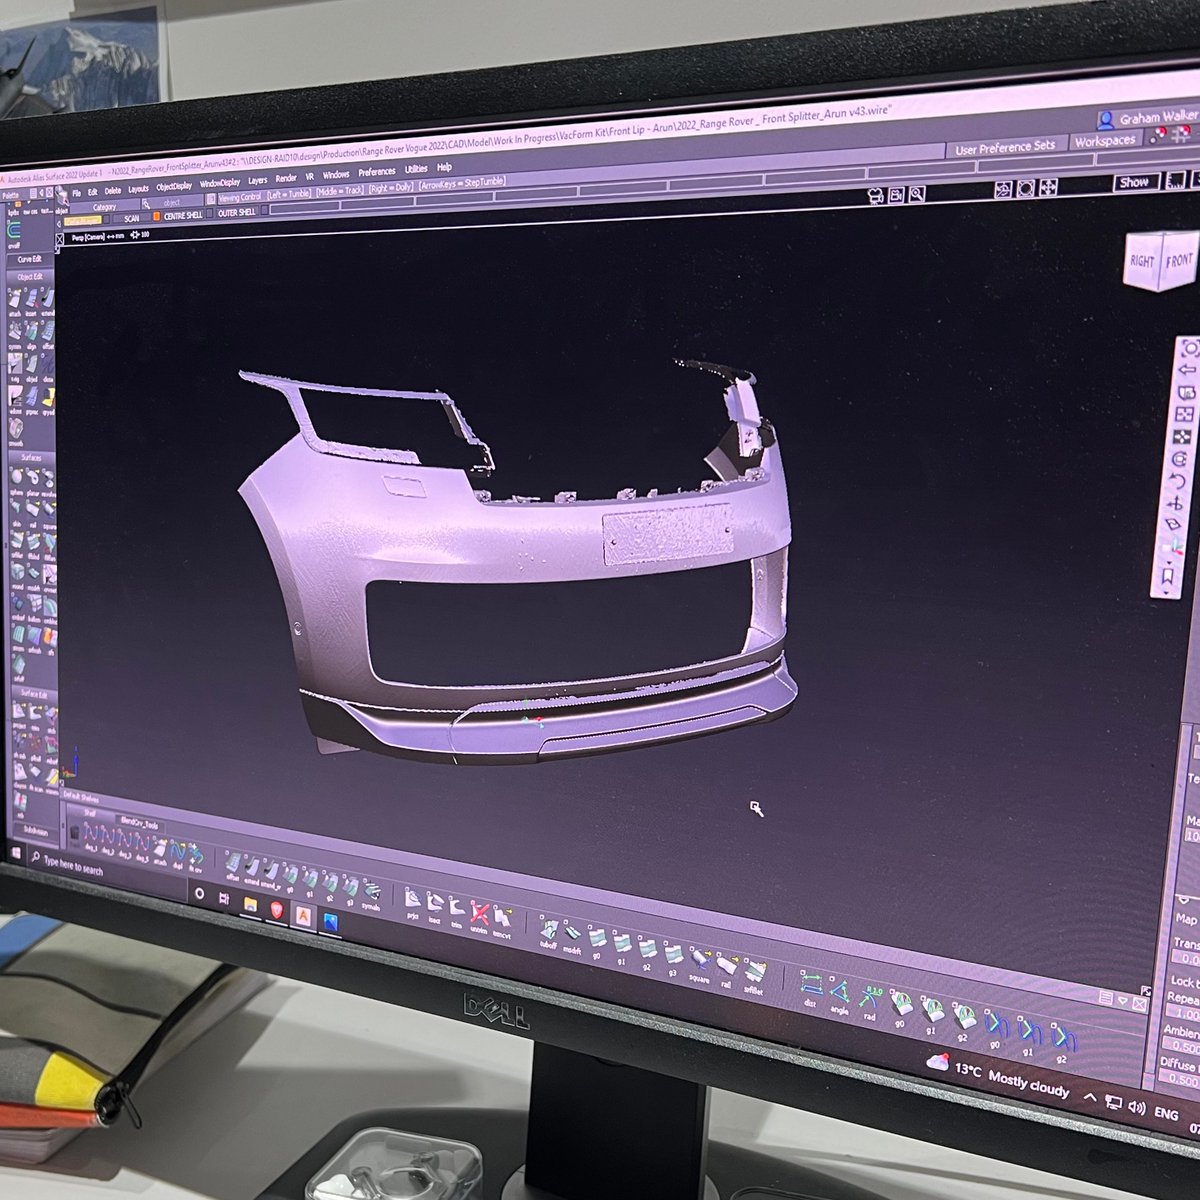Select the rad radius measure tool
Image resolution: width=1200 pixels, height=1200 pixels.
870,1002
